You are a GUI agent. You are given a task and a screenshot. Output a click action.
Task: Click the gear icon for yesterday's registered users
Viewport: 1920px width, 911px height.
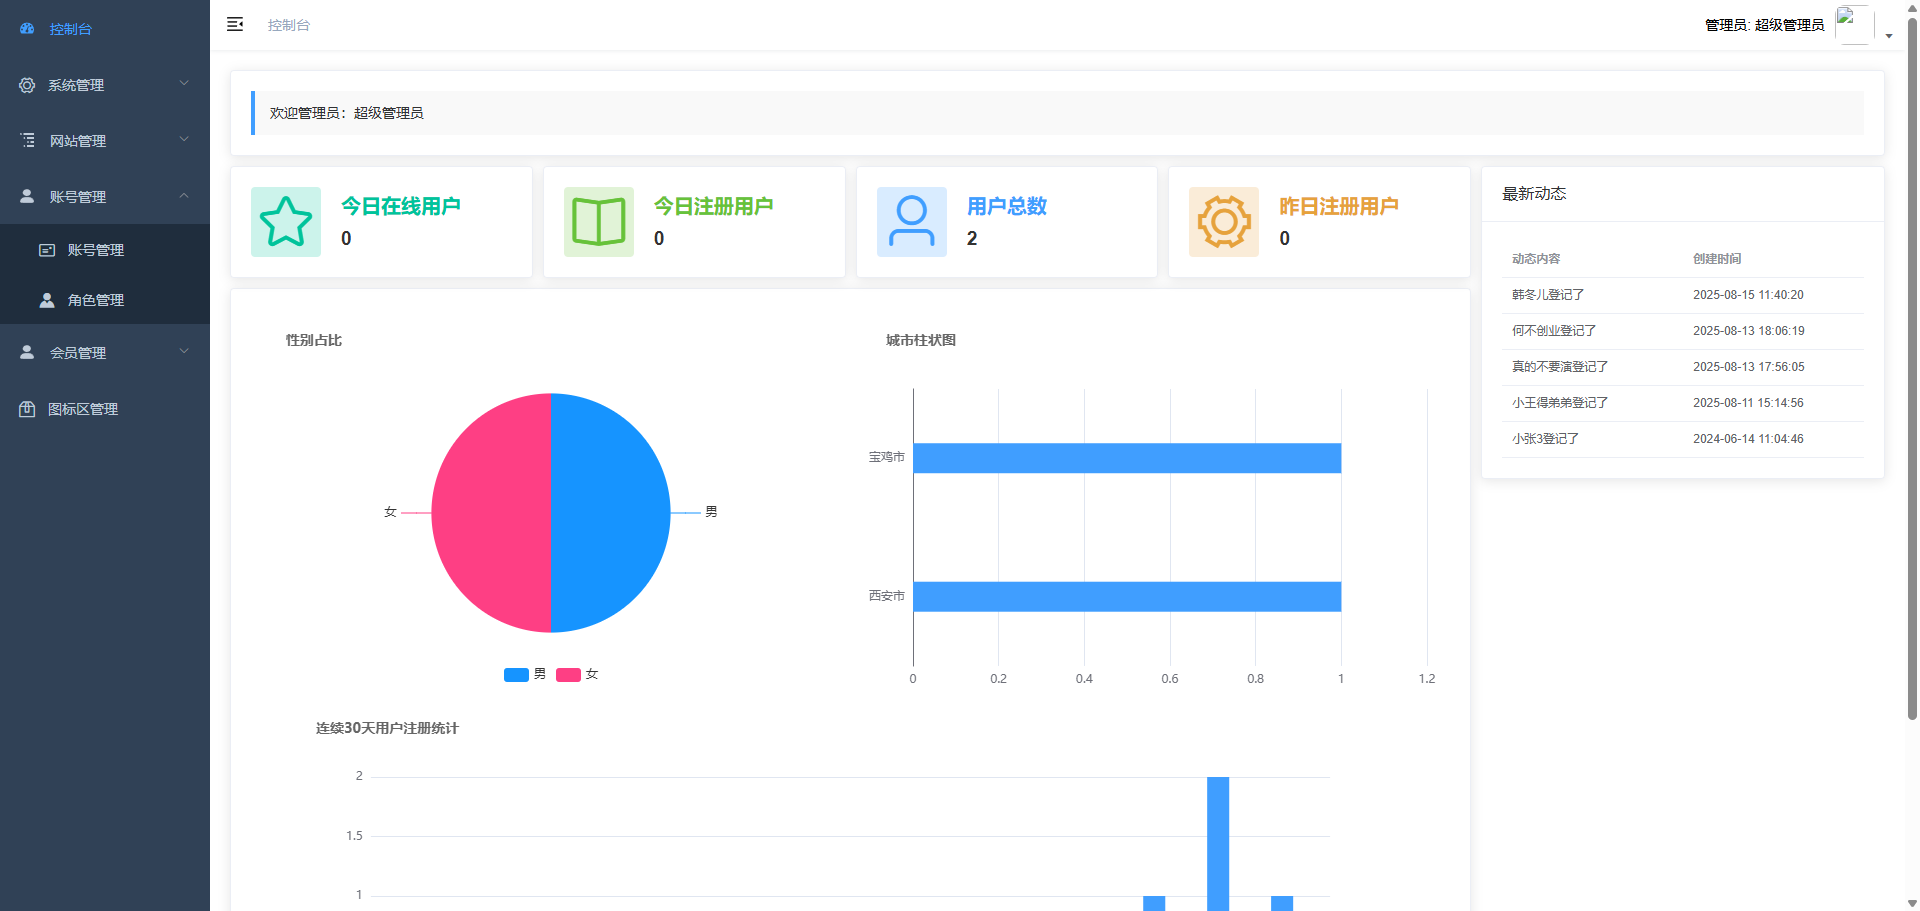click(1223, 222)
